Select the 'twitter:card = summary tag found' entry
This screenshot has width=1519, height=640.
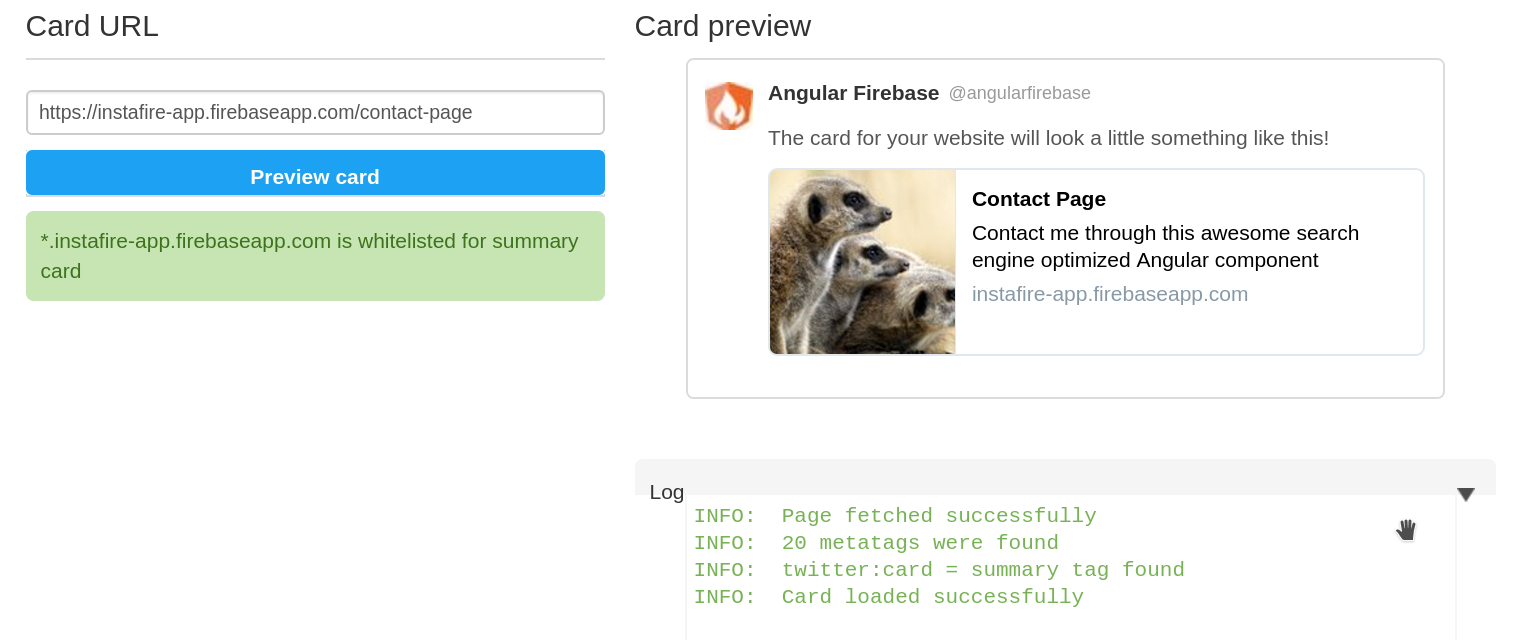938,570
